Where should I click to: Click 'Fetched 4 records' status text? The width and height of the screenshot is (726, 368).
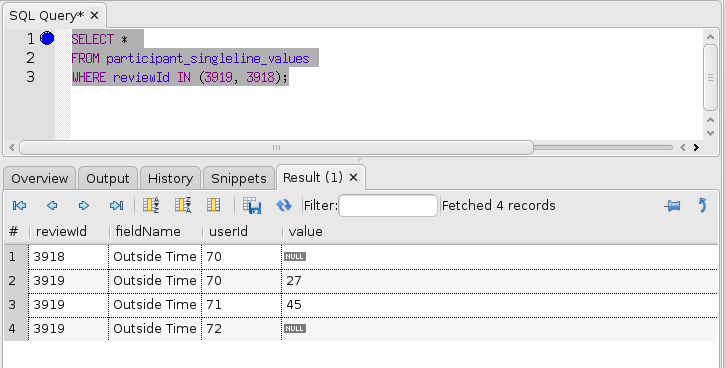(499, 206)
